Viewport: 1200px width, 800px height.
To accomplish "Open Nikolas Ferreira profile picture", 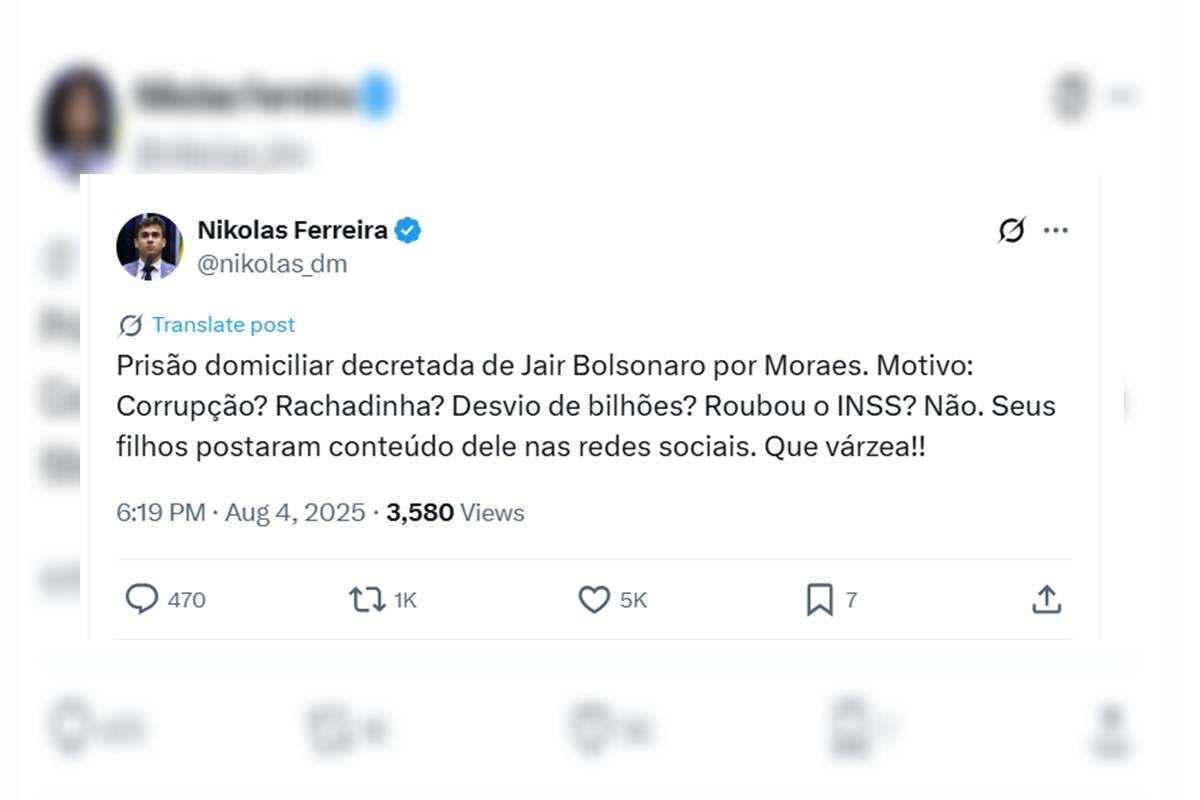I will pyautogui.click(x=149, y=246).
